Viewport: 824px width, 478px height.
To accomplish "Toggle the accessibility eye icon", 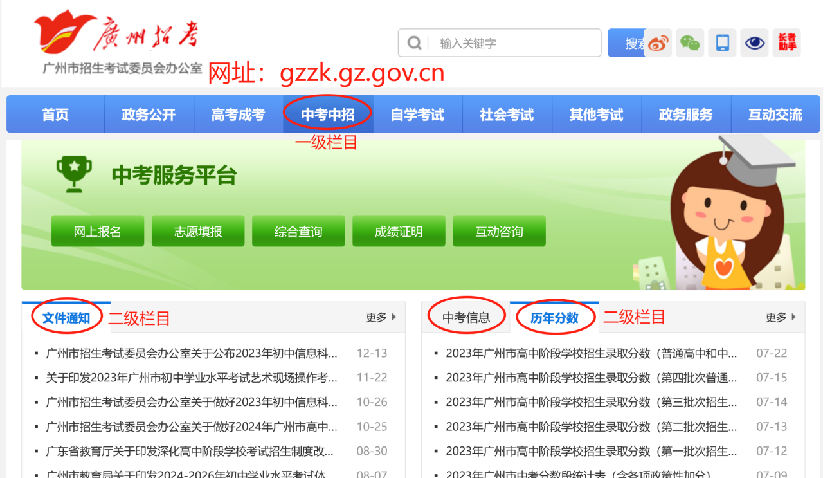I will (755, 43).
